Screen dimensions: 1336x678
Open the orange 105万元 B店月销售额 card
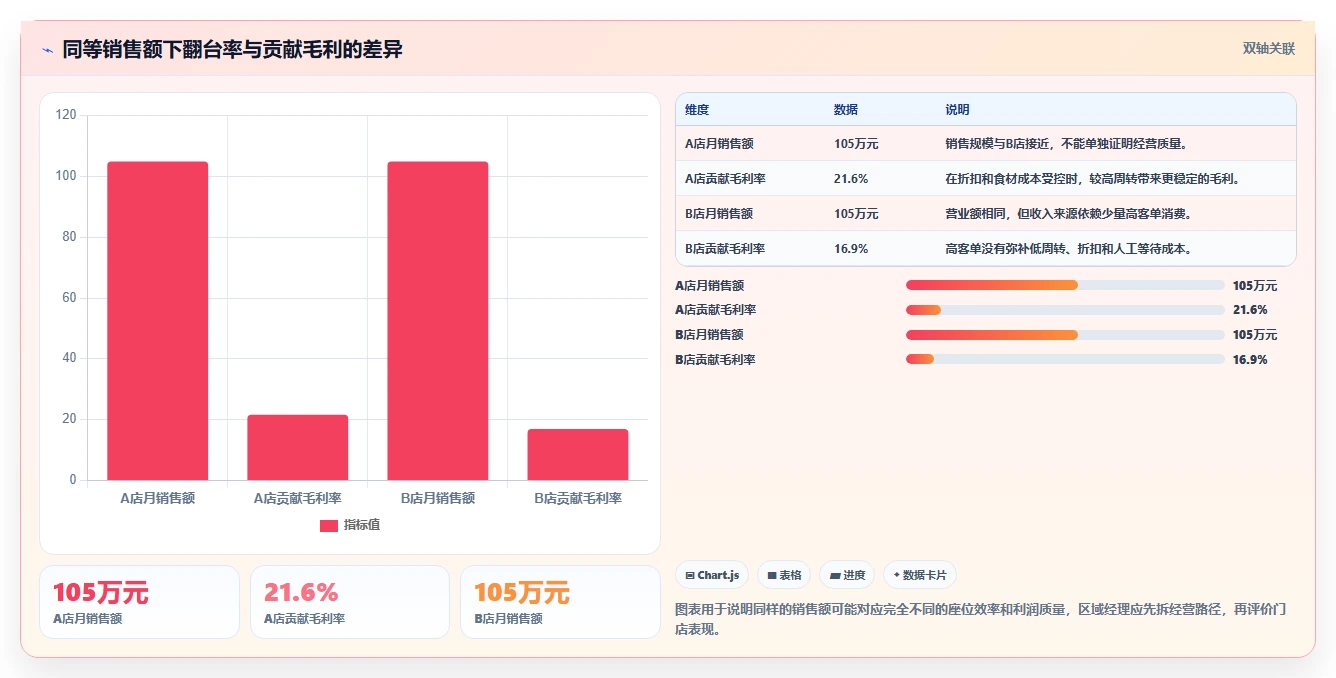click(560, 602)
